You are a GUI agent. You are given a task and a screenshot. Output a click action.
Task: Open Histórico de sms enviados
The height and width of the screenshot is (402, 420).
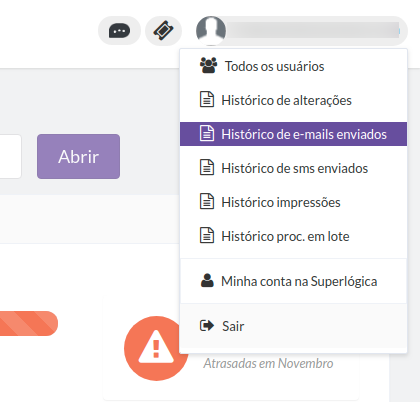(x=293, y=168)
